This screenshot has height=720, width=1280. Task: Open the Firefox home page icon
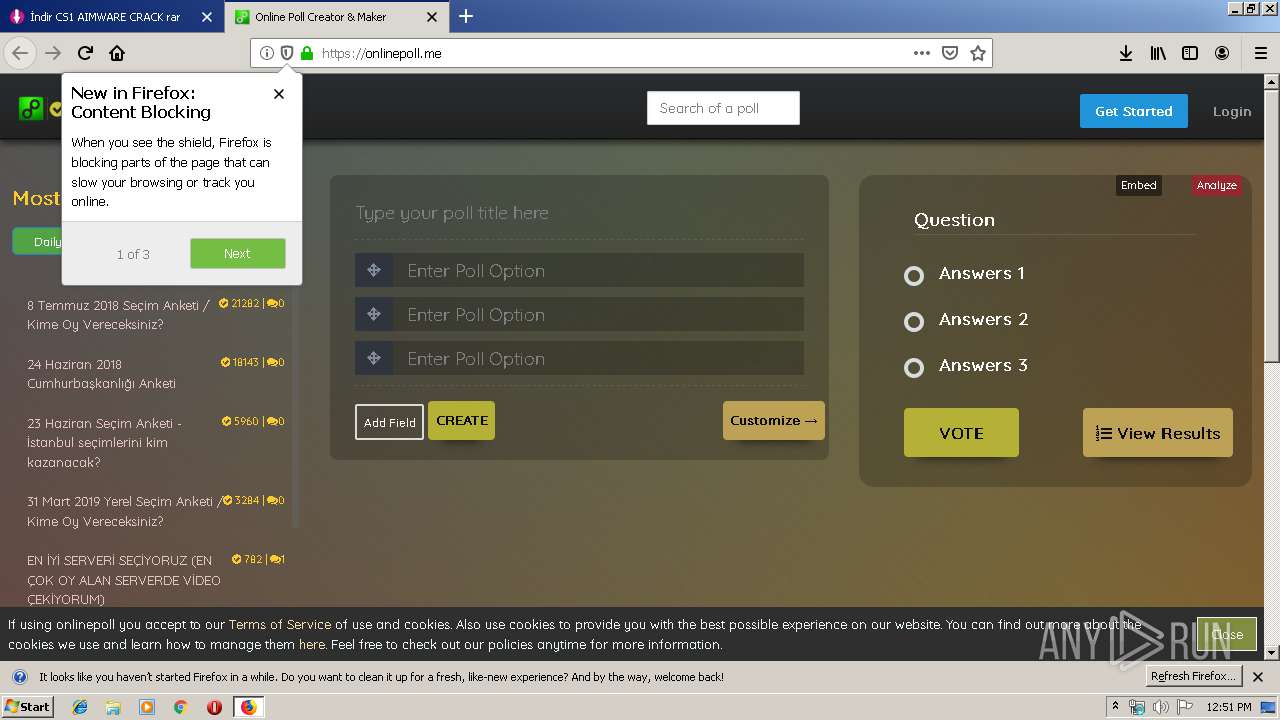click(x=117, y=53)
